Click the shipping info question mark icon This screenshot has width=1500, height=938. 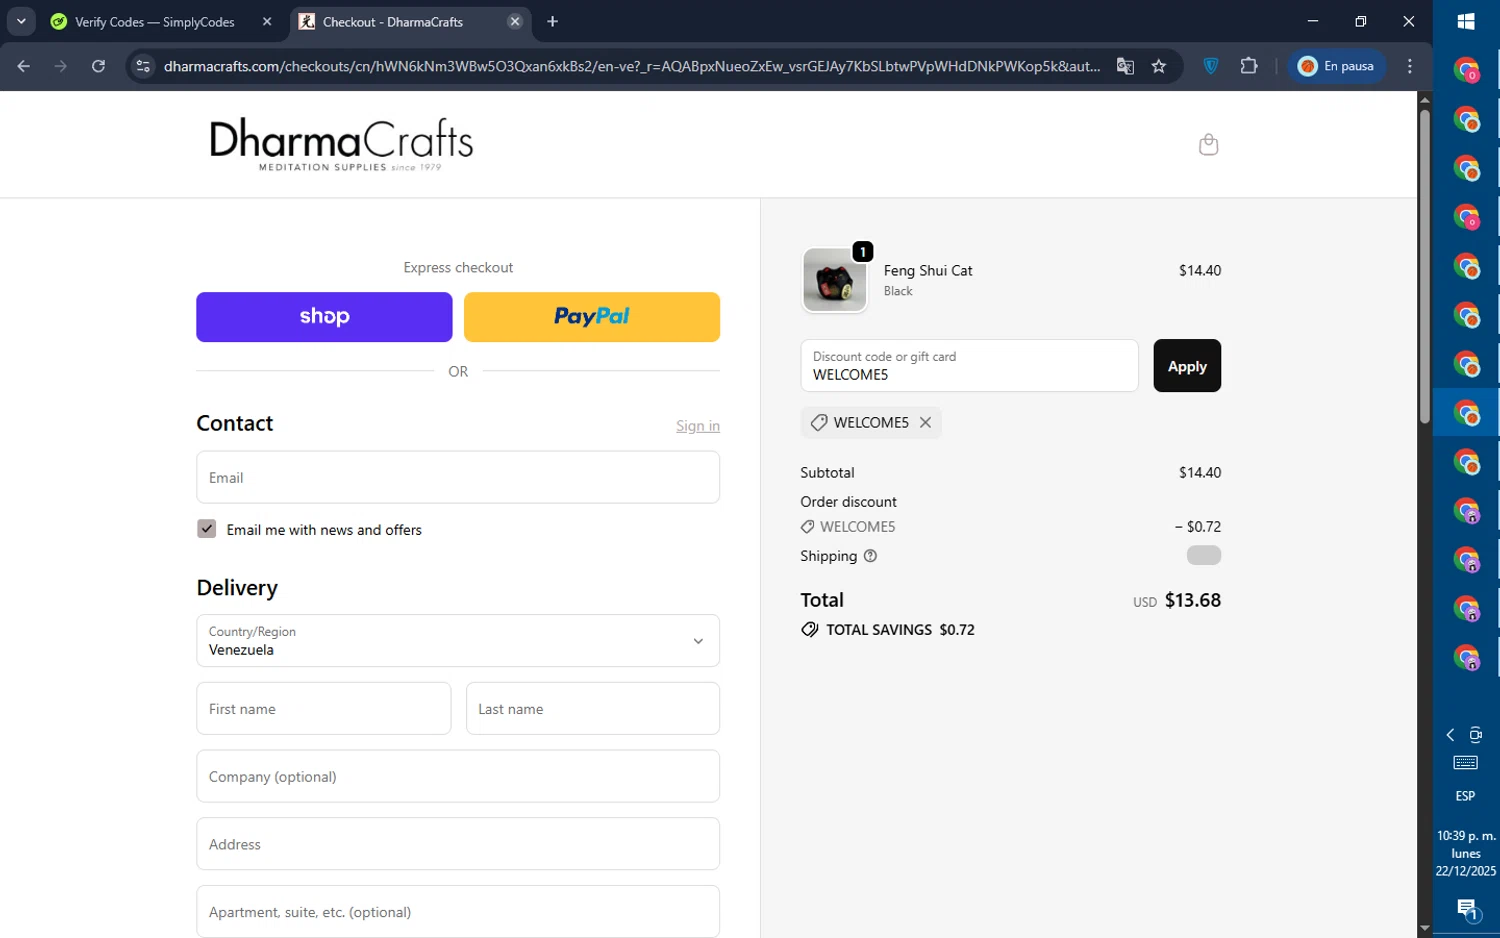tap(870, 556)
